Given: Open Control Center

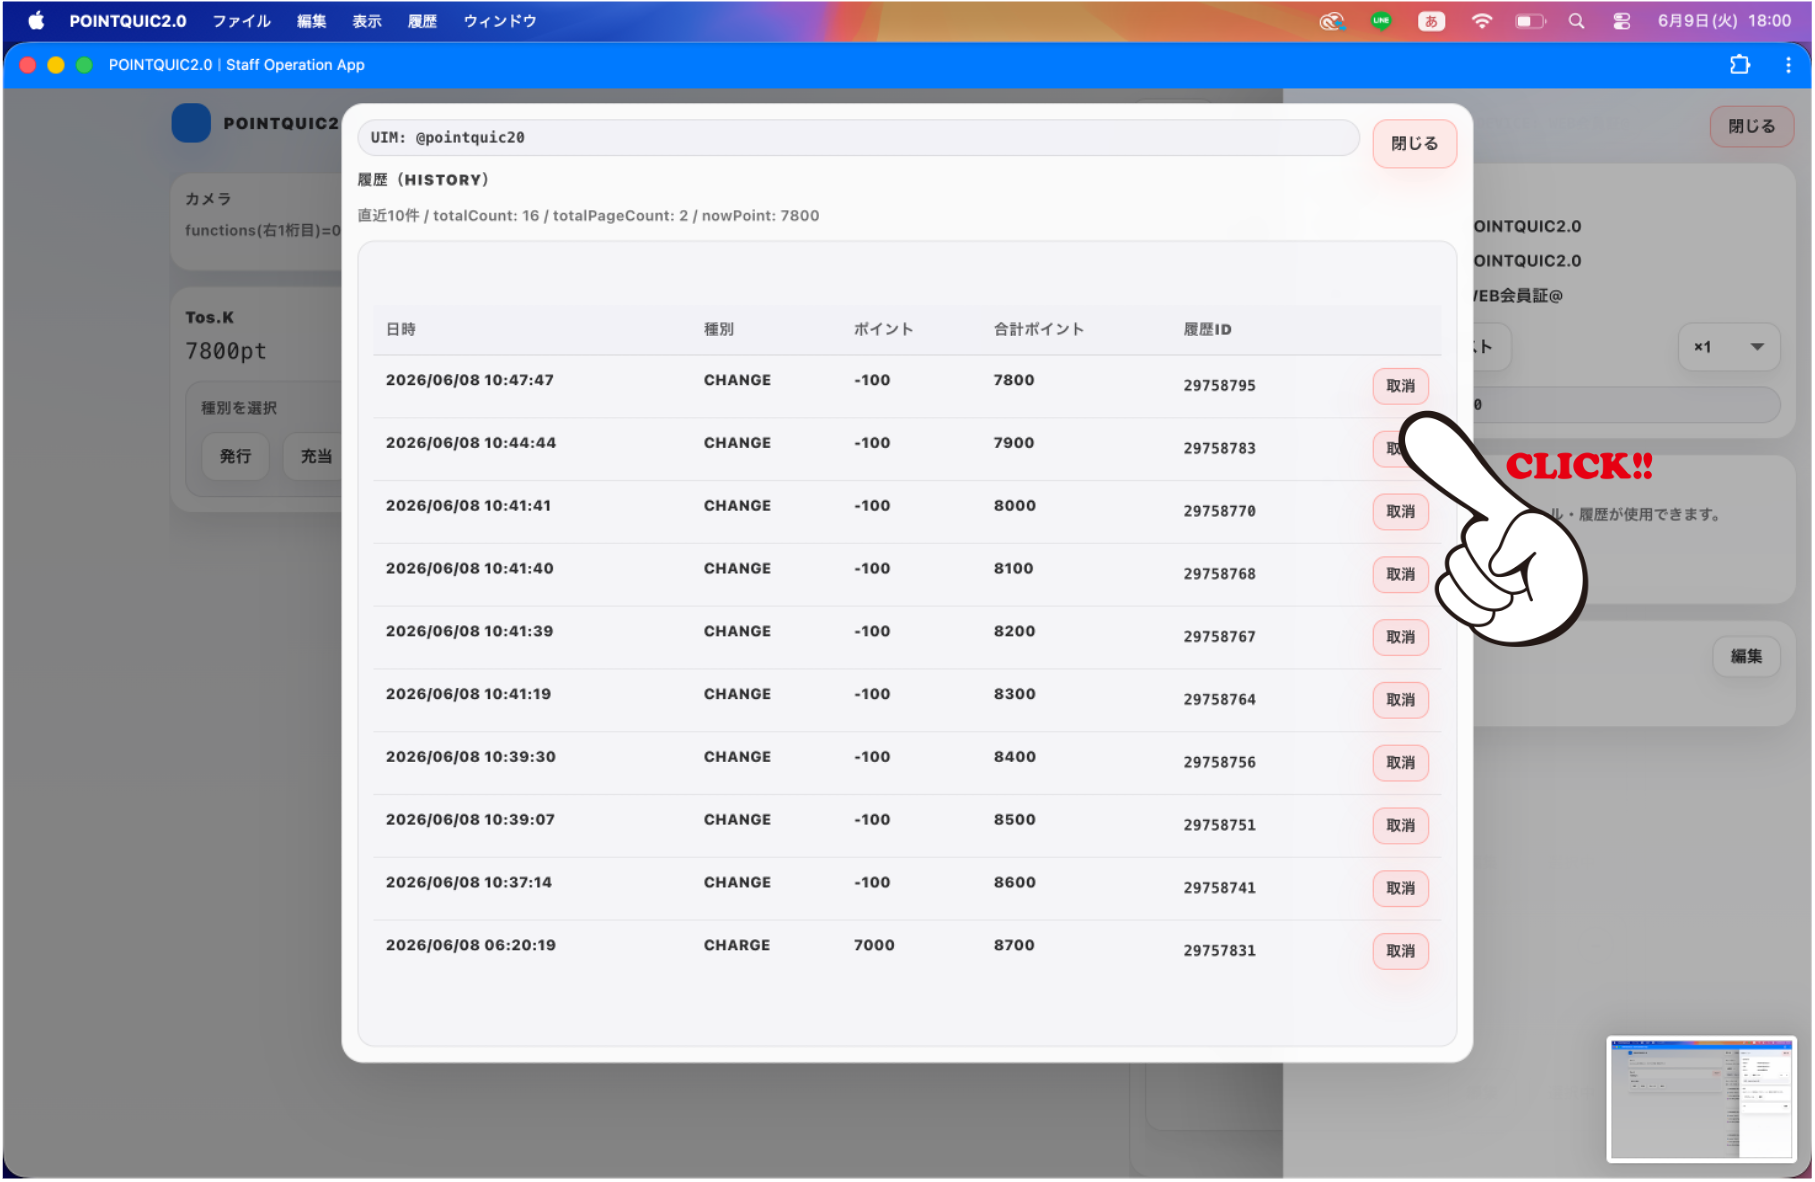Looking at the screenshot, I should click(1621, 21).
